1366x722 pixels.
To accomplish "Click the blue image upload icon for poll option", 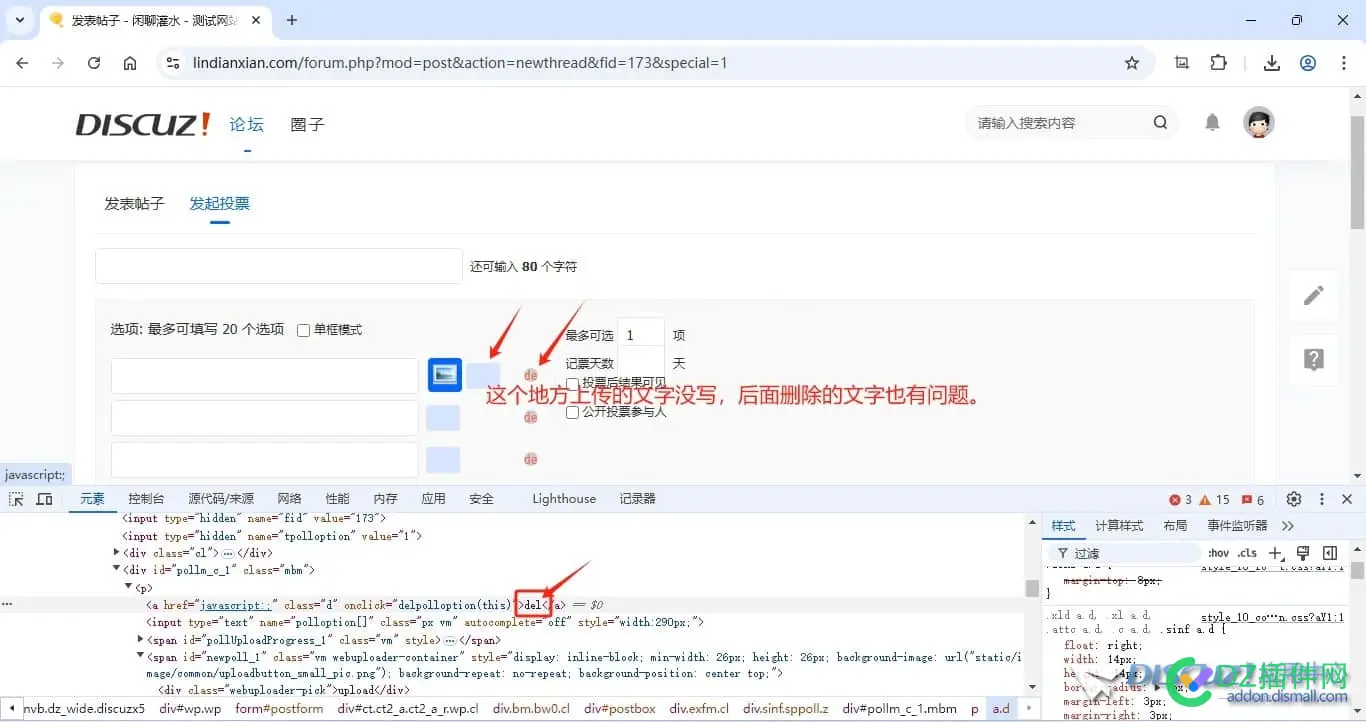I will [444, 374].
